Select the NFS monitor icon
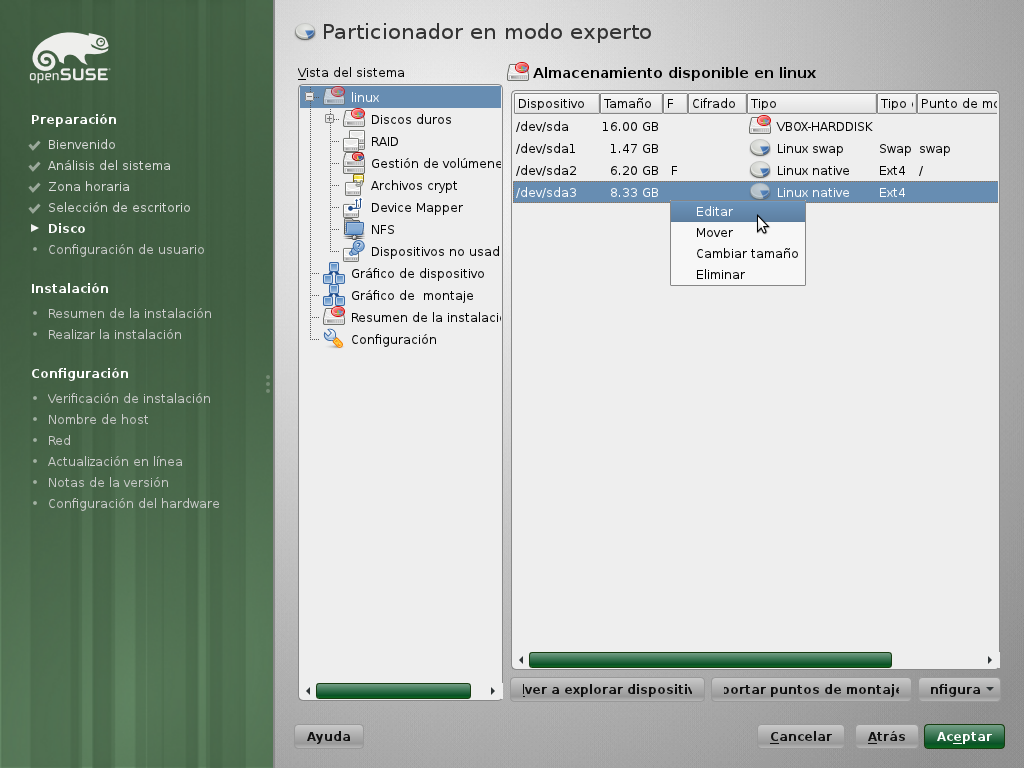The height and width of the screenshot is (768, 1024). click(354, 229)
